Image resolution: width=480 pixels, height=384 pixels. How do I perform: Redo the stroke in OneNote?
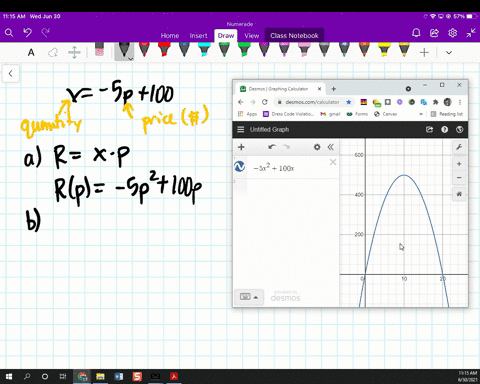click(x=46, y=33)
